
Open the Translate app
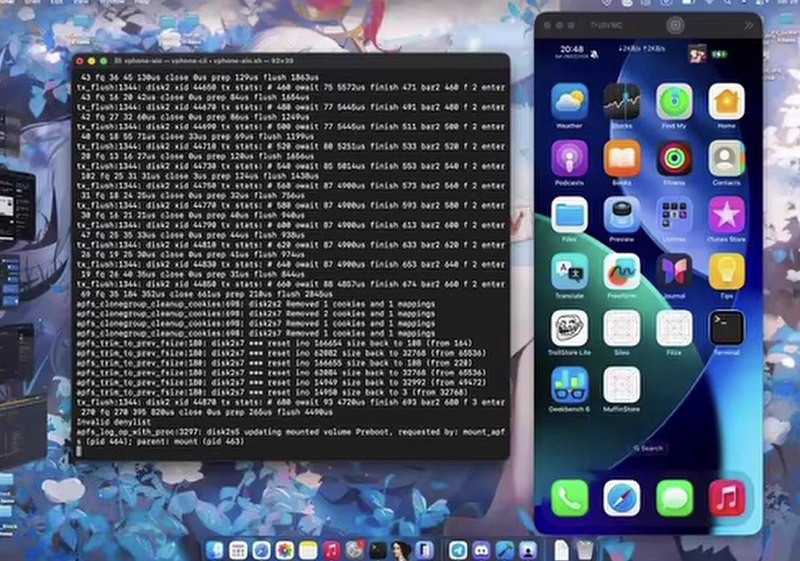click(569, 271)
